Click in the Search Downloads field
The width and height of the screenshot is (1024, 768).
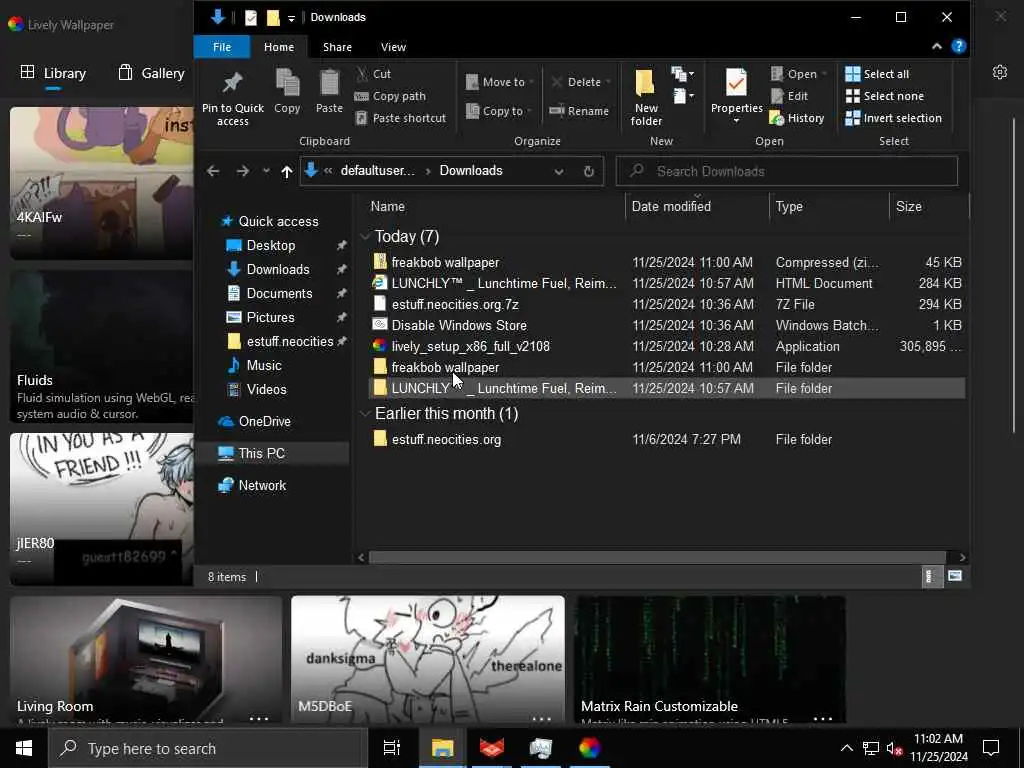click(786, 171)
